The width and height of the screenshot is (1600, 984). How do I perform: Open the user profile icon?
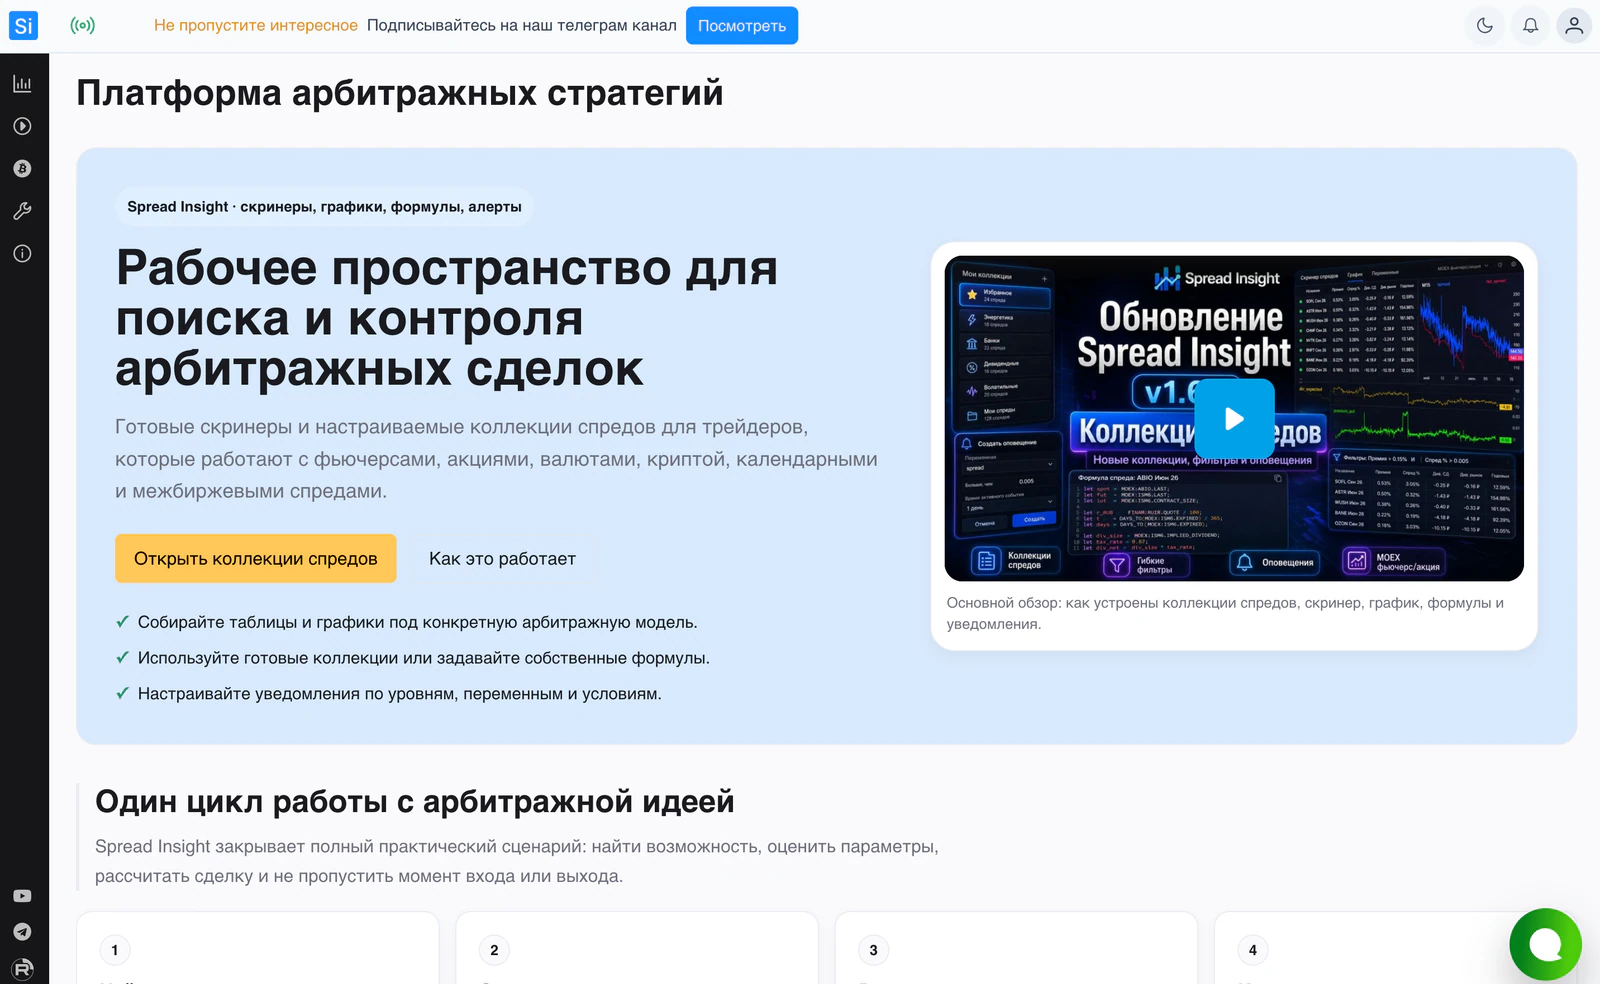(1574, 26)
